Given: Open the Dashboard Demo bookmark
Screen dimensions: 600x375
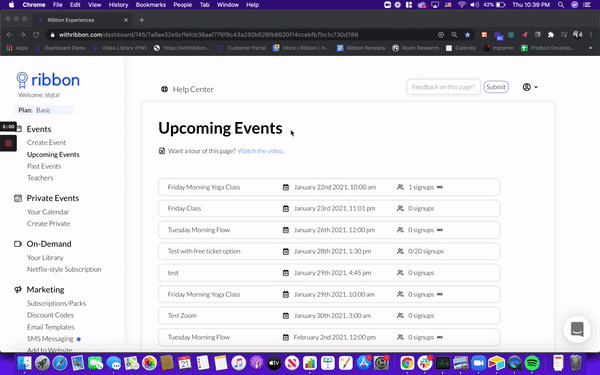Looking at the screenshot, I should coord(60,48).
